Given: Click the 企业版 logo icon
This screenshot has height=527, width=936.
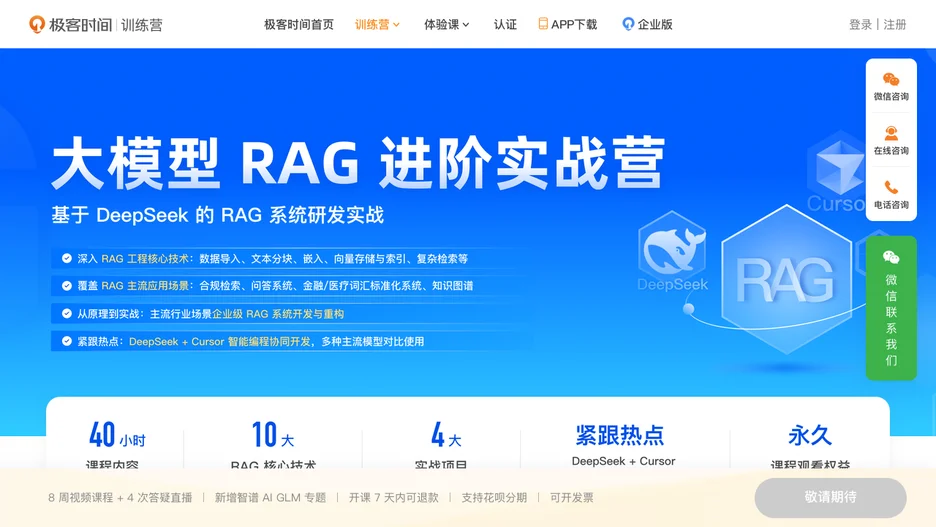Looking at the screenshot, I should tap(627, 24).
